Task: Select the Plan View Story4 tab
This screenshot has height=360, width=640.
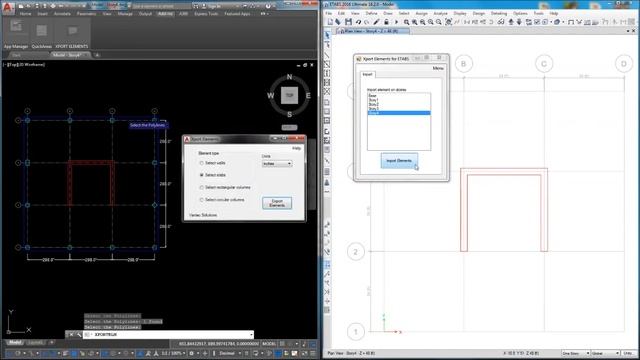Action: [x=373, y=31]
